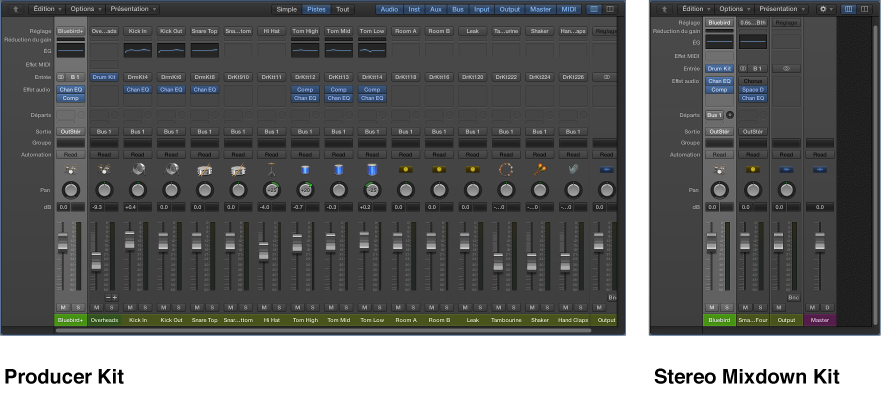Screen dimensions: 882x394
Task: Click the Bluebird drum kit icon in Stereo Mixdown Kit mixer
Action: [719, 169]
